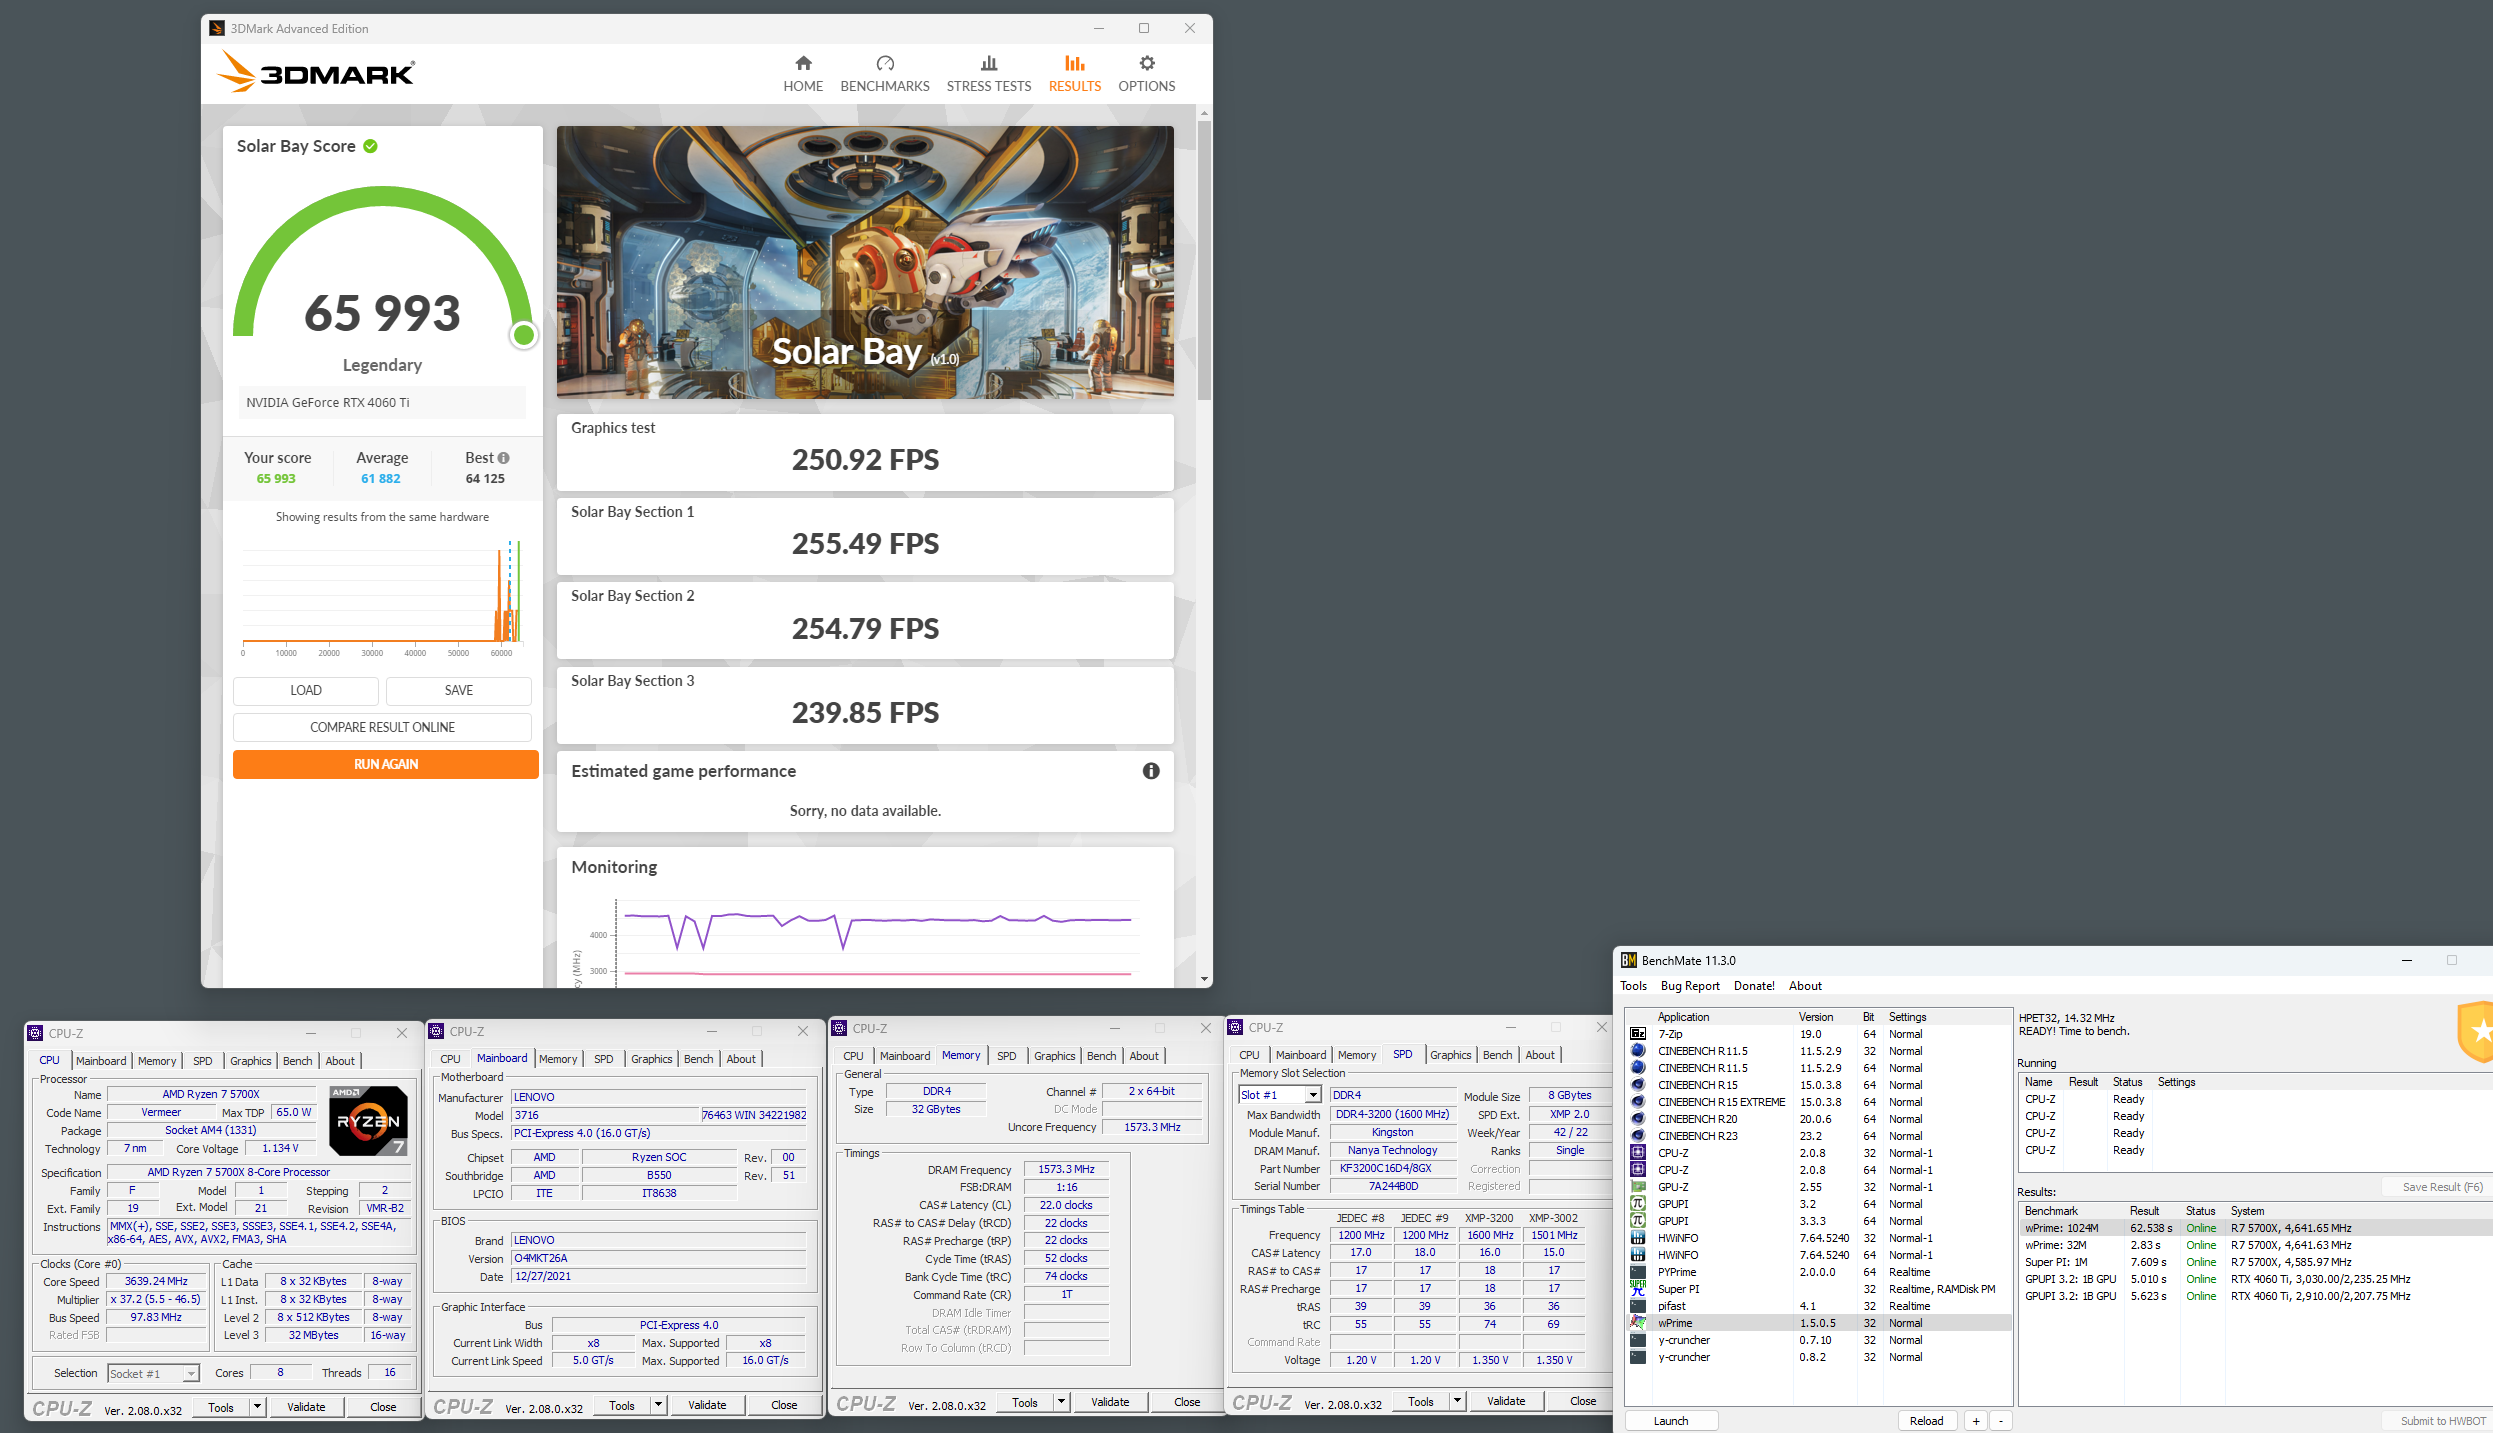
Task: Click the BenchMate BM title bar icon
Action: [1629, 960]
